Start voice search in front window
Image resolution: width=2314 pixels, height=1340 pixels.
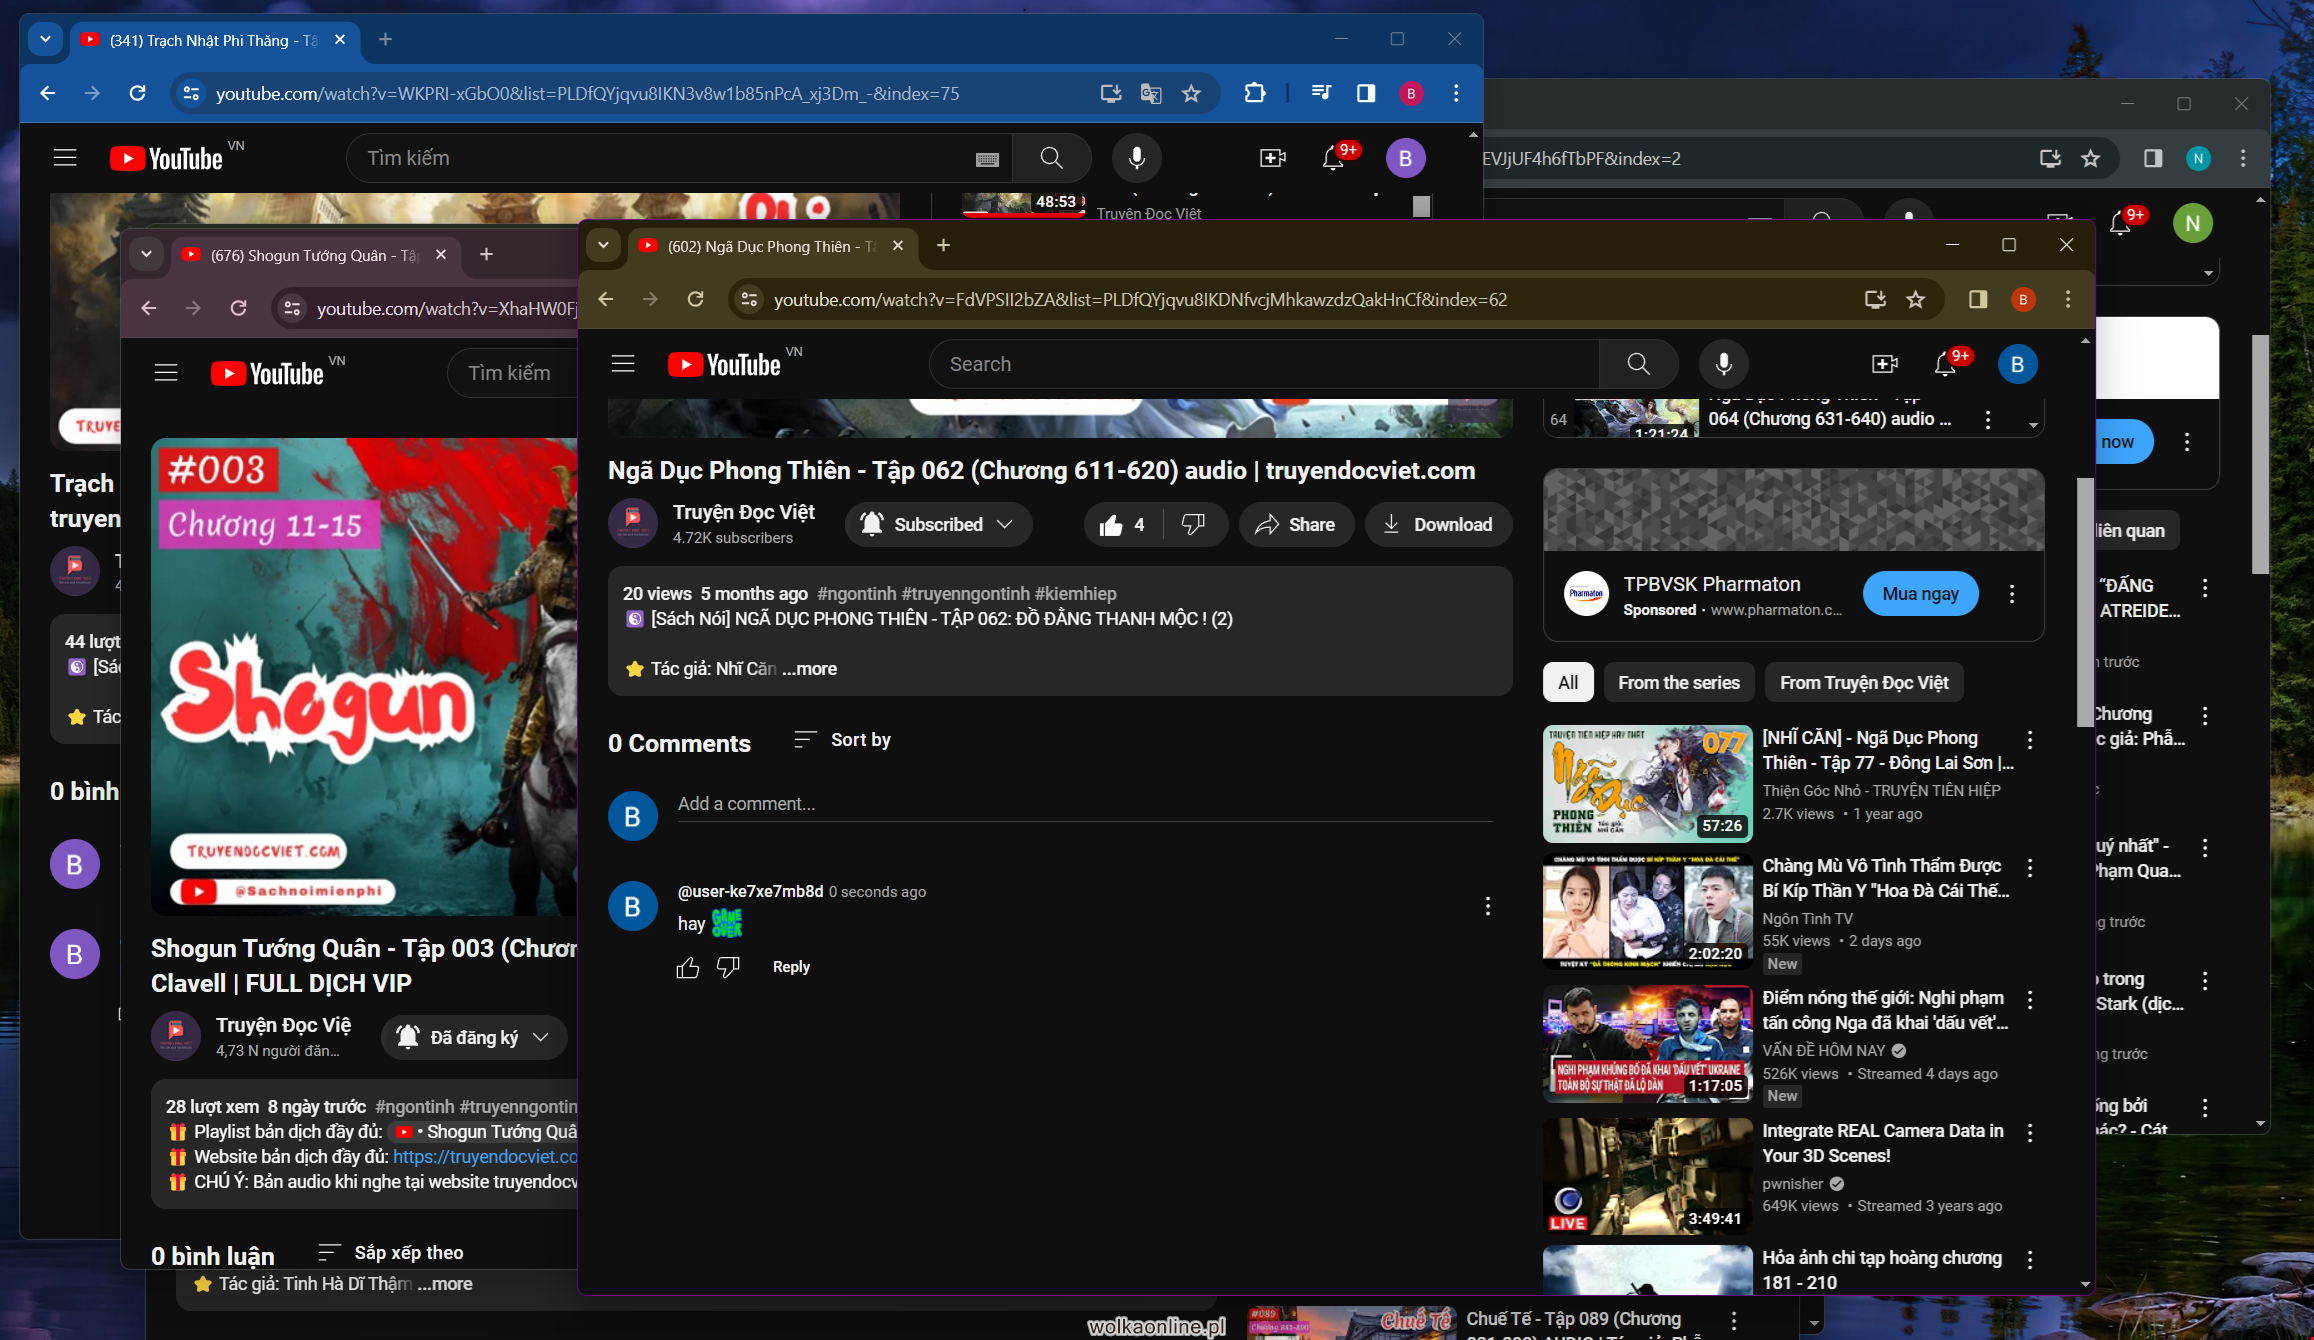[x=1724, y=364]
